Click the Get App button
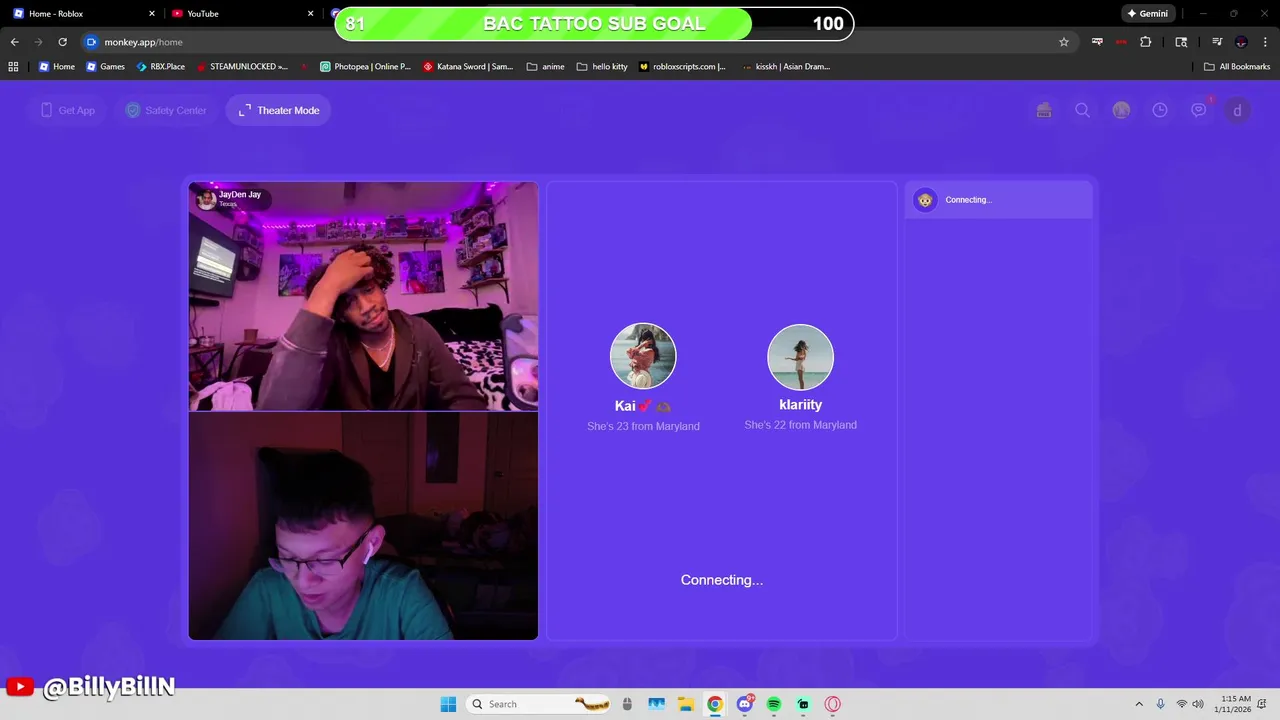This screenshot has height=720, width=1280. [67, 110]
